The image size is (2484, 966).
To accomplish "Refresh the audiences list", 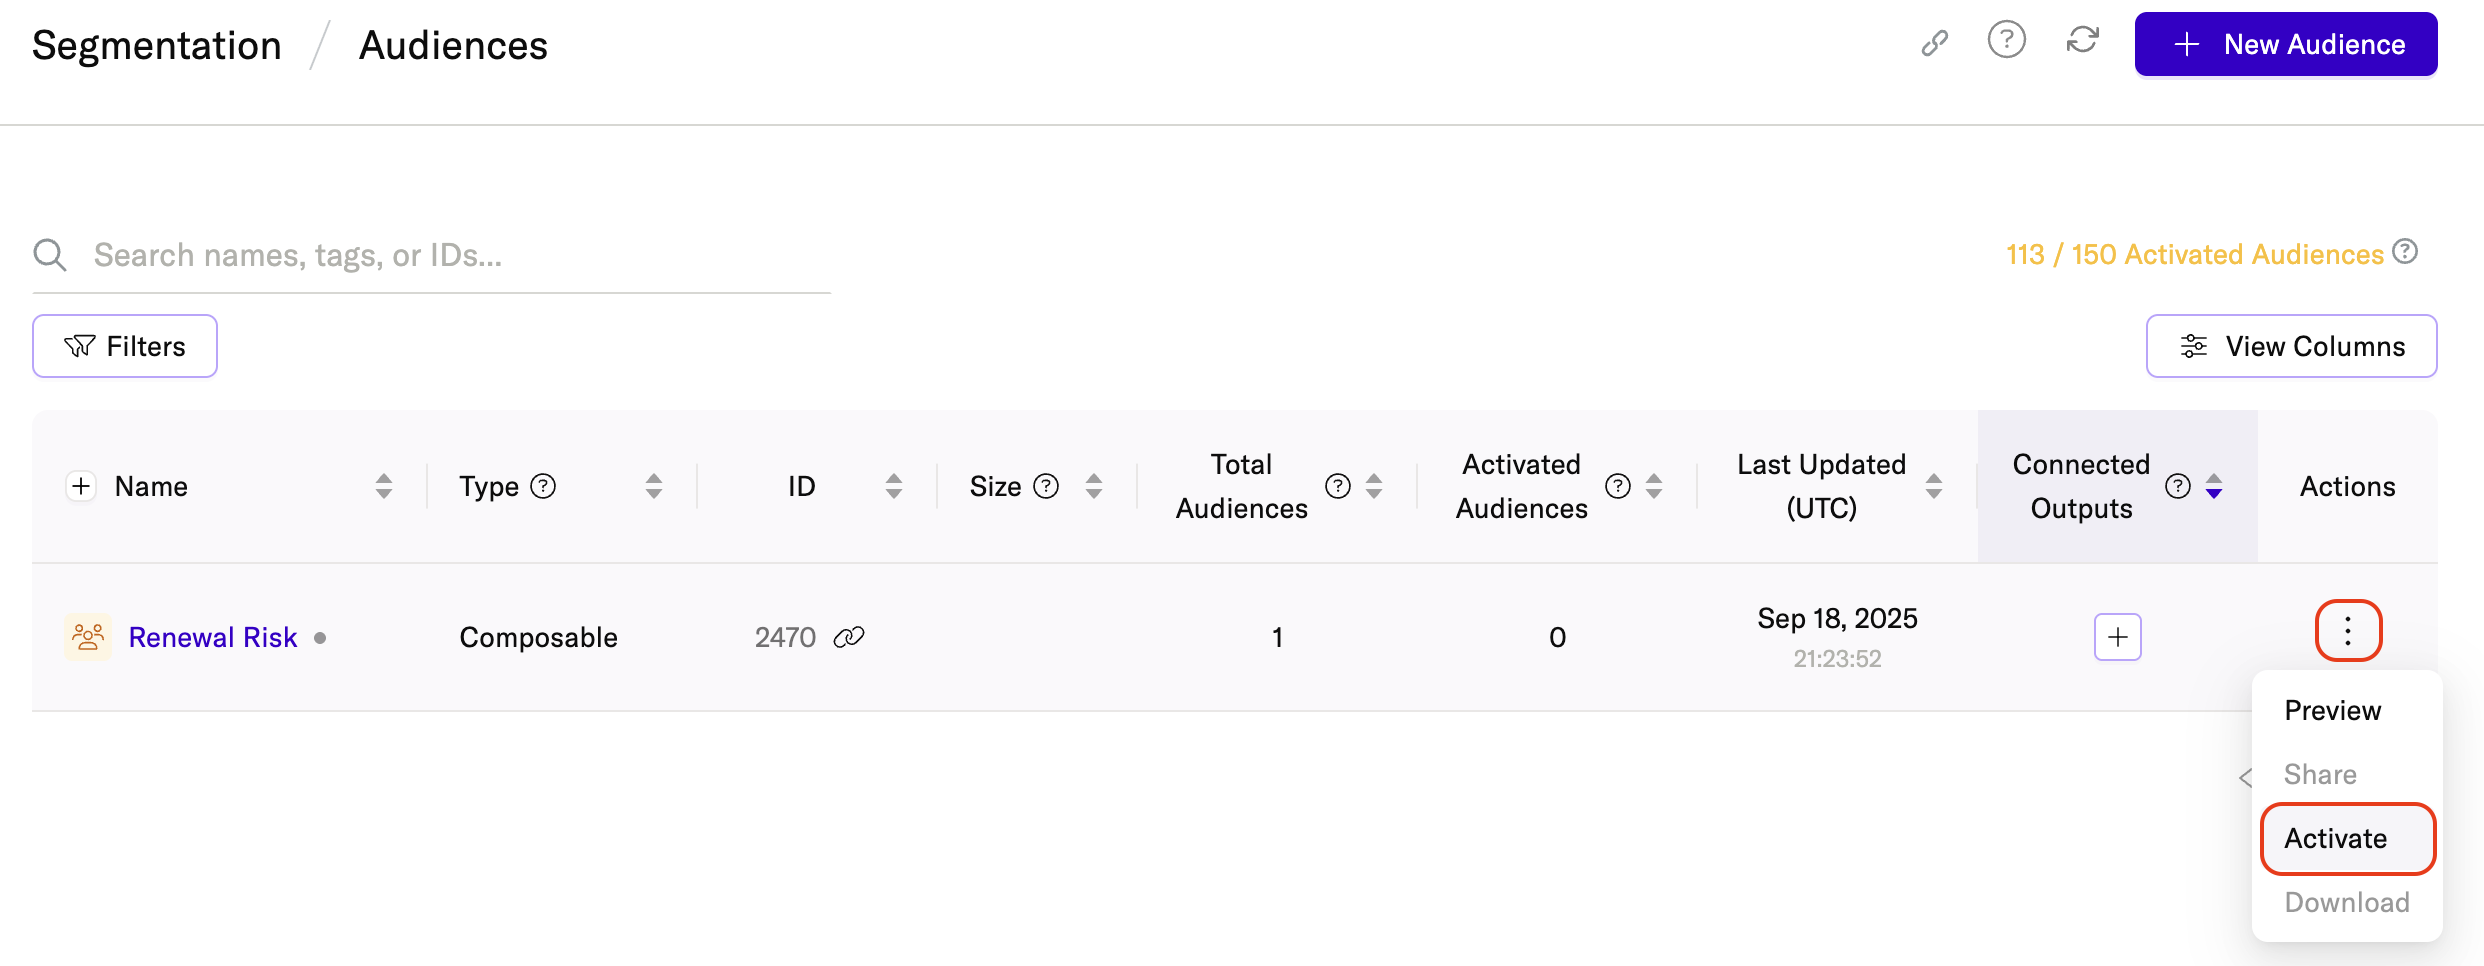I will [x=2082, y=41].
